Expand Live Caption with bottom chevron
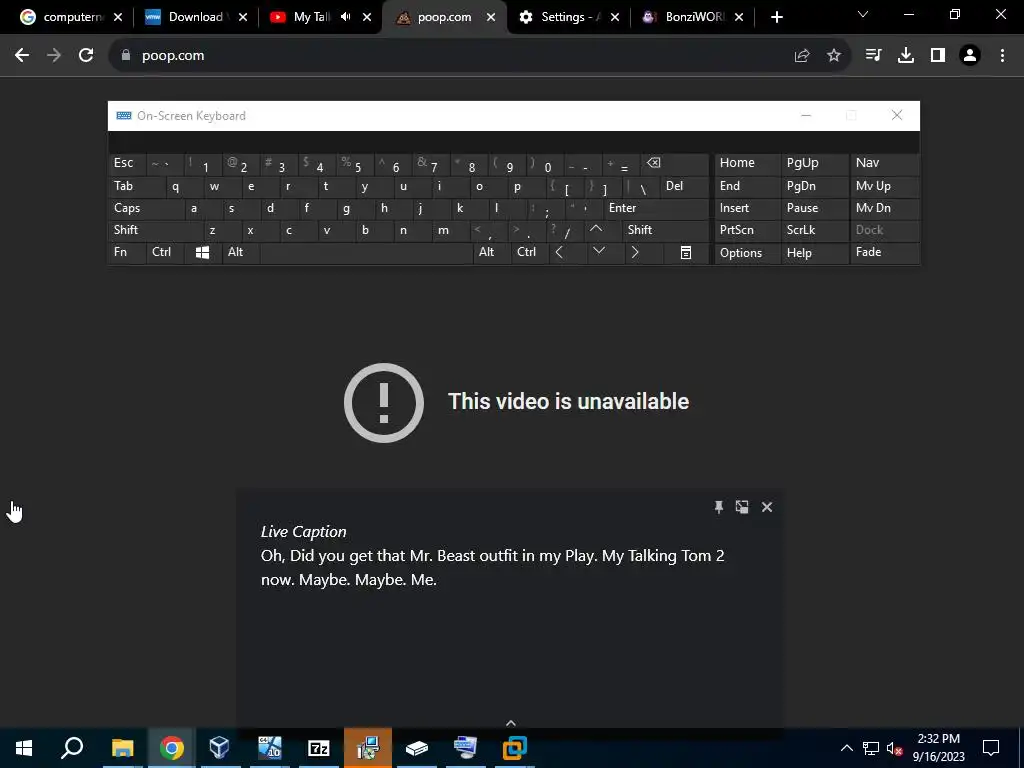 point(511,723)
